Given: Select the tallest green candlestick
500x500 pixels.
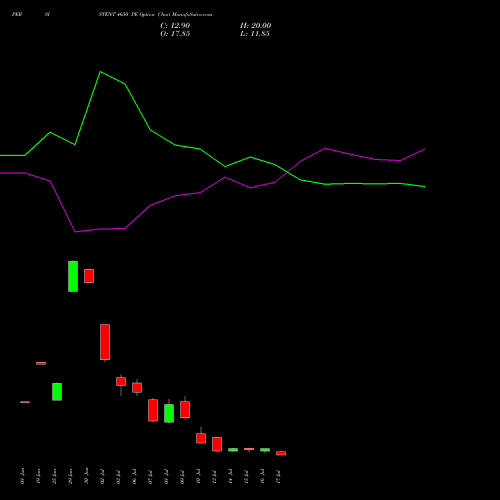Looking at the screenshot, I should click(73, 276).
